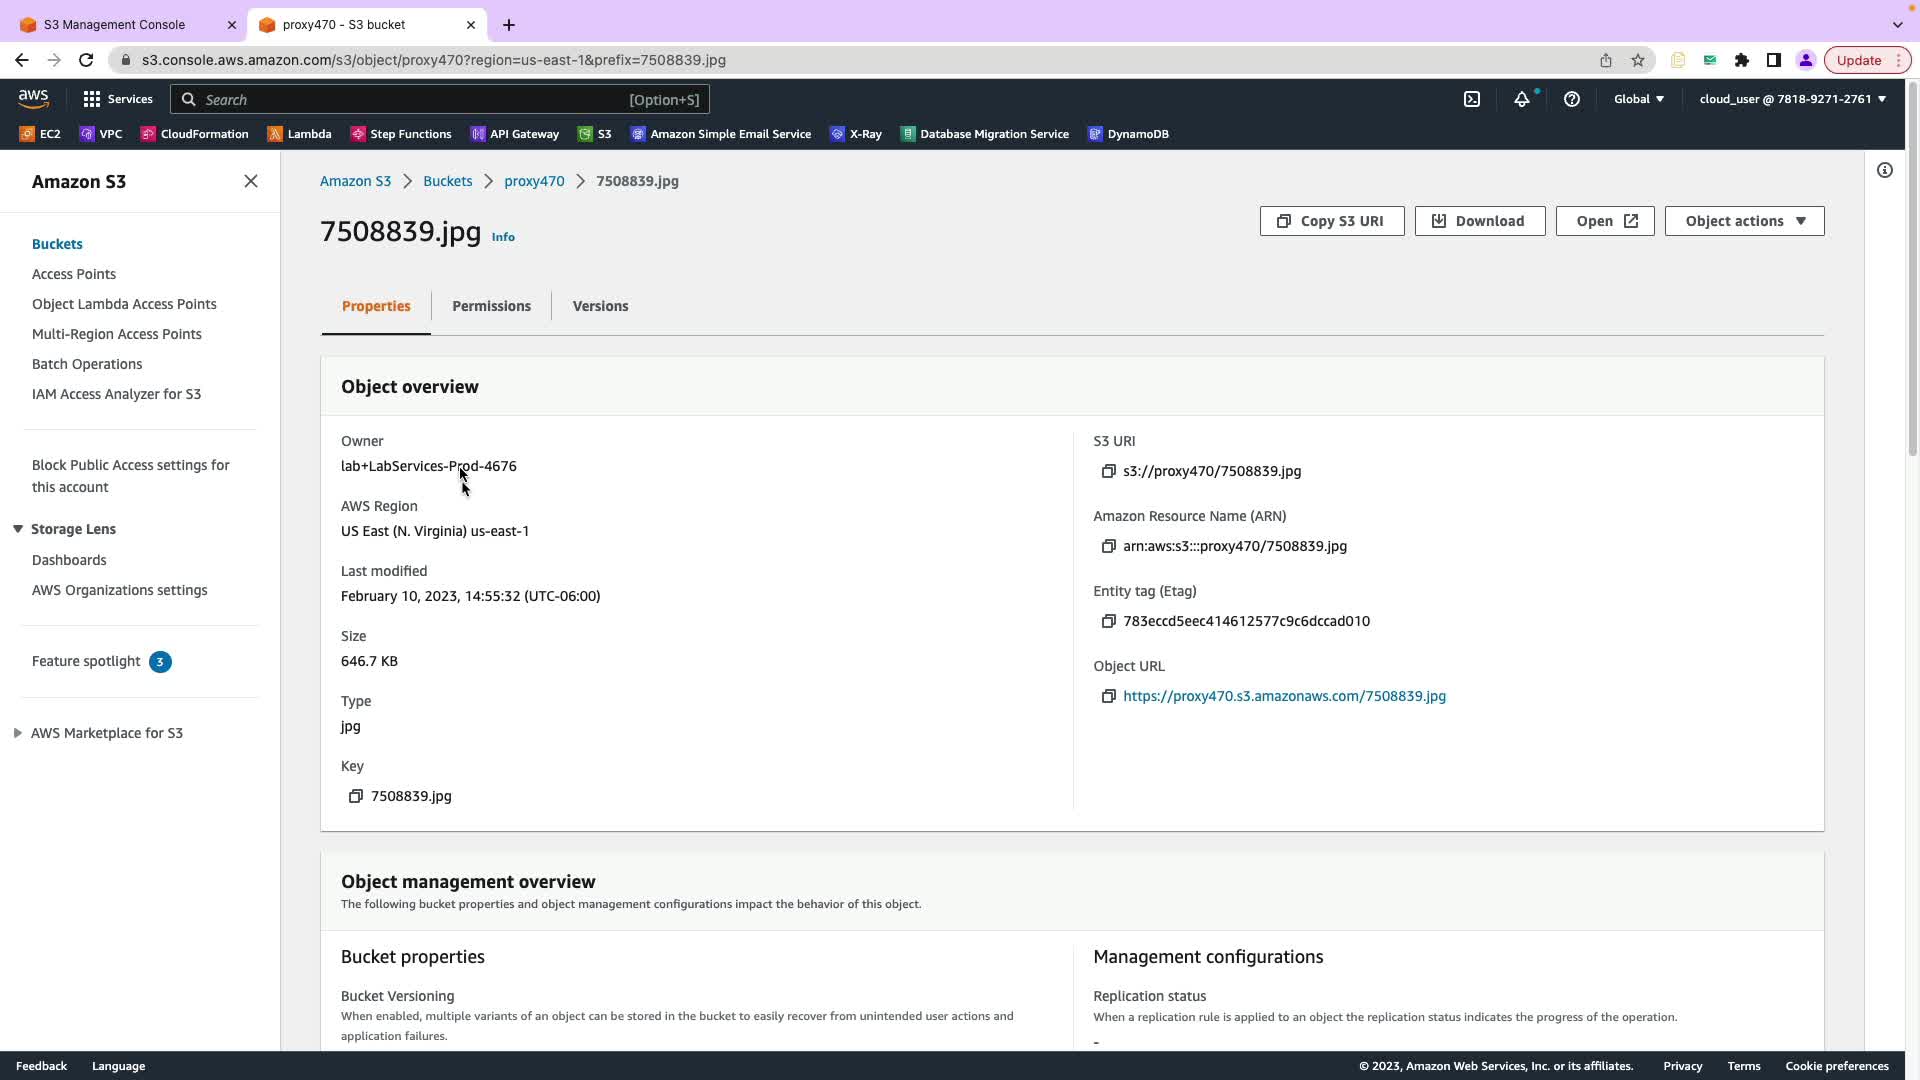The height and width of the screenshot is (1080, 1920).
Task: Open the Global region dropdown
Action: [x=1638, y=99]
